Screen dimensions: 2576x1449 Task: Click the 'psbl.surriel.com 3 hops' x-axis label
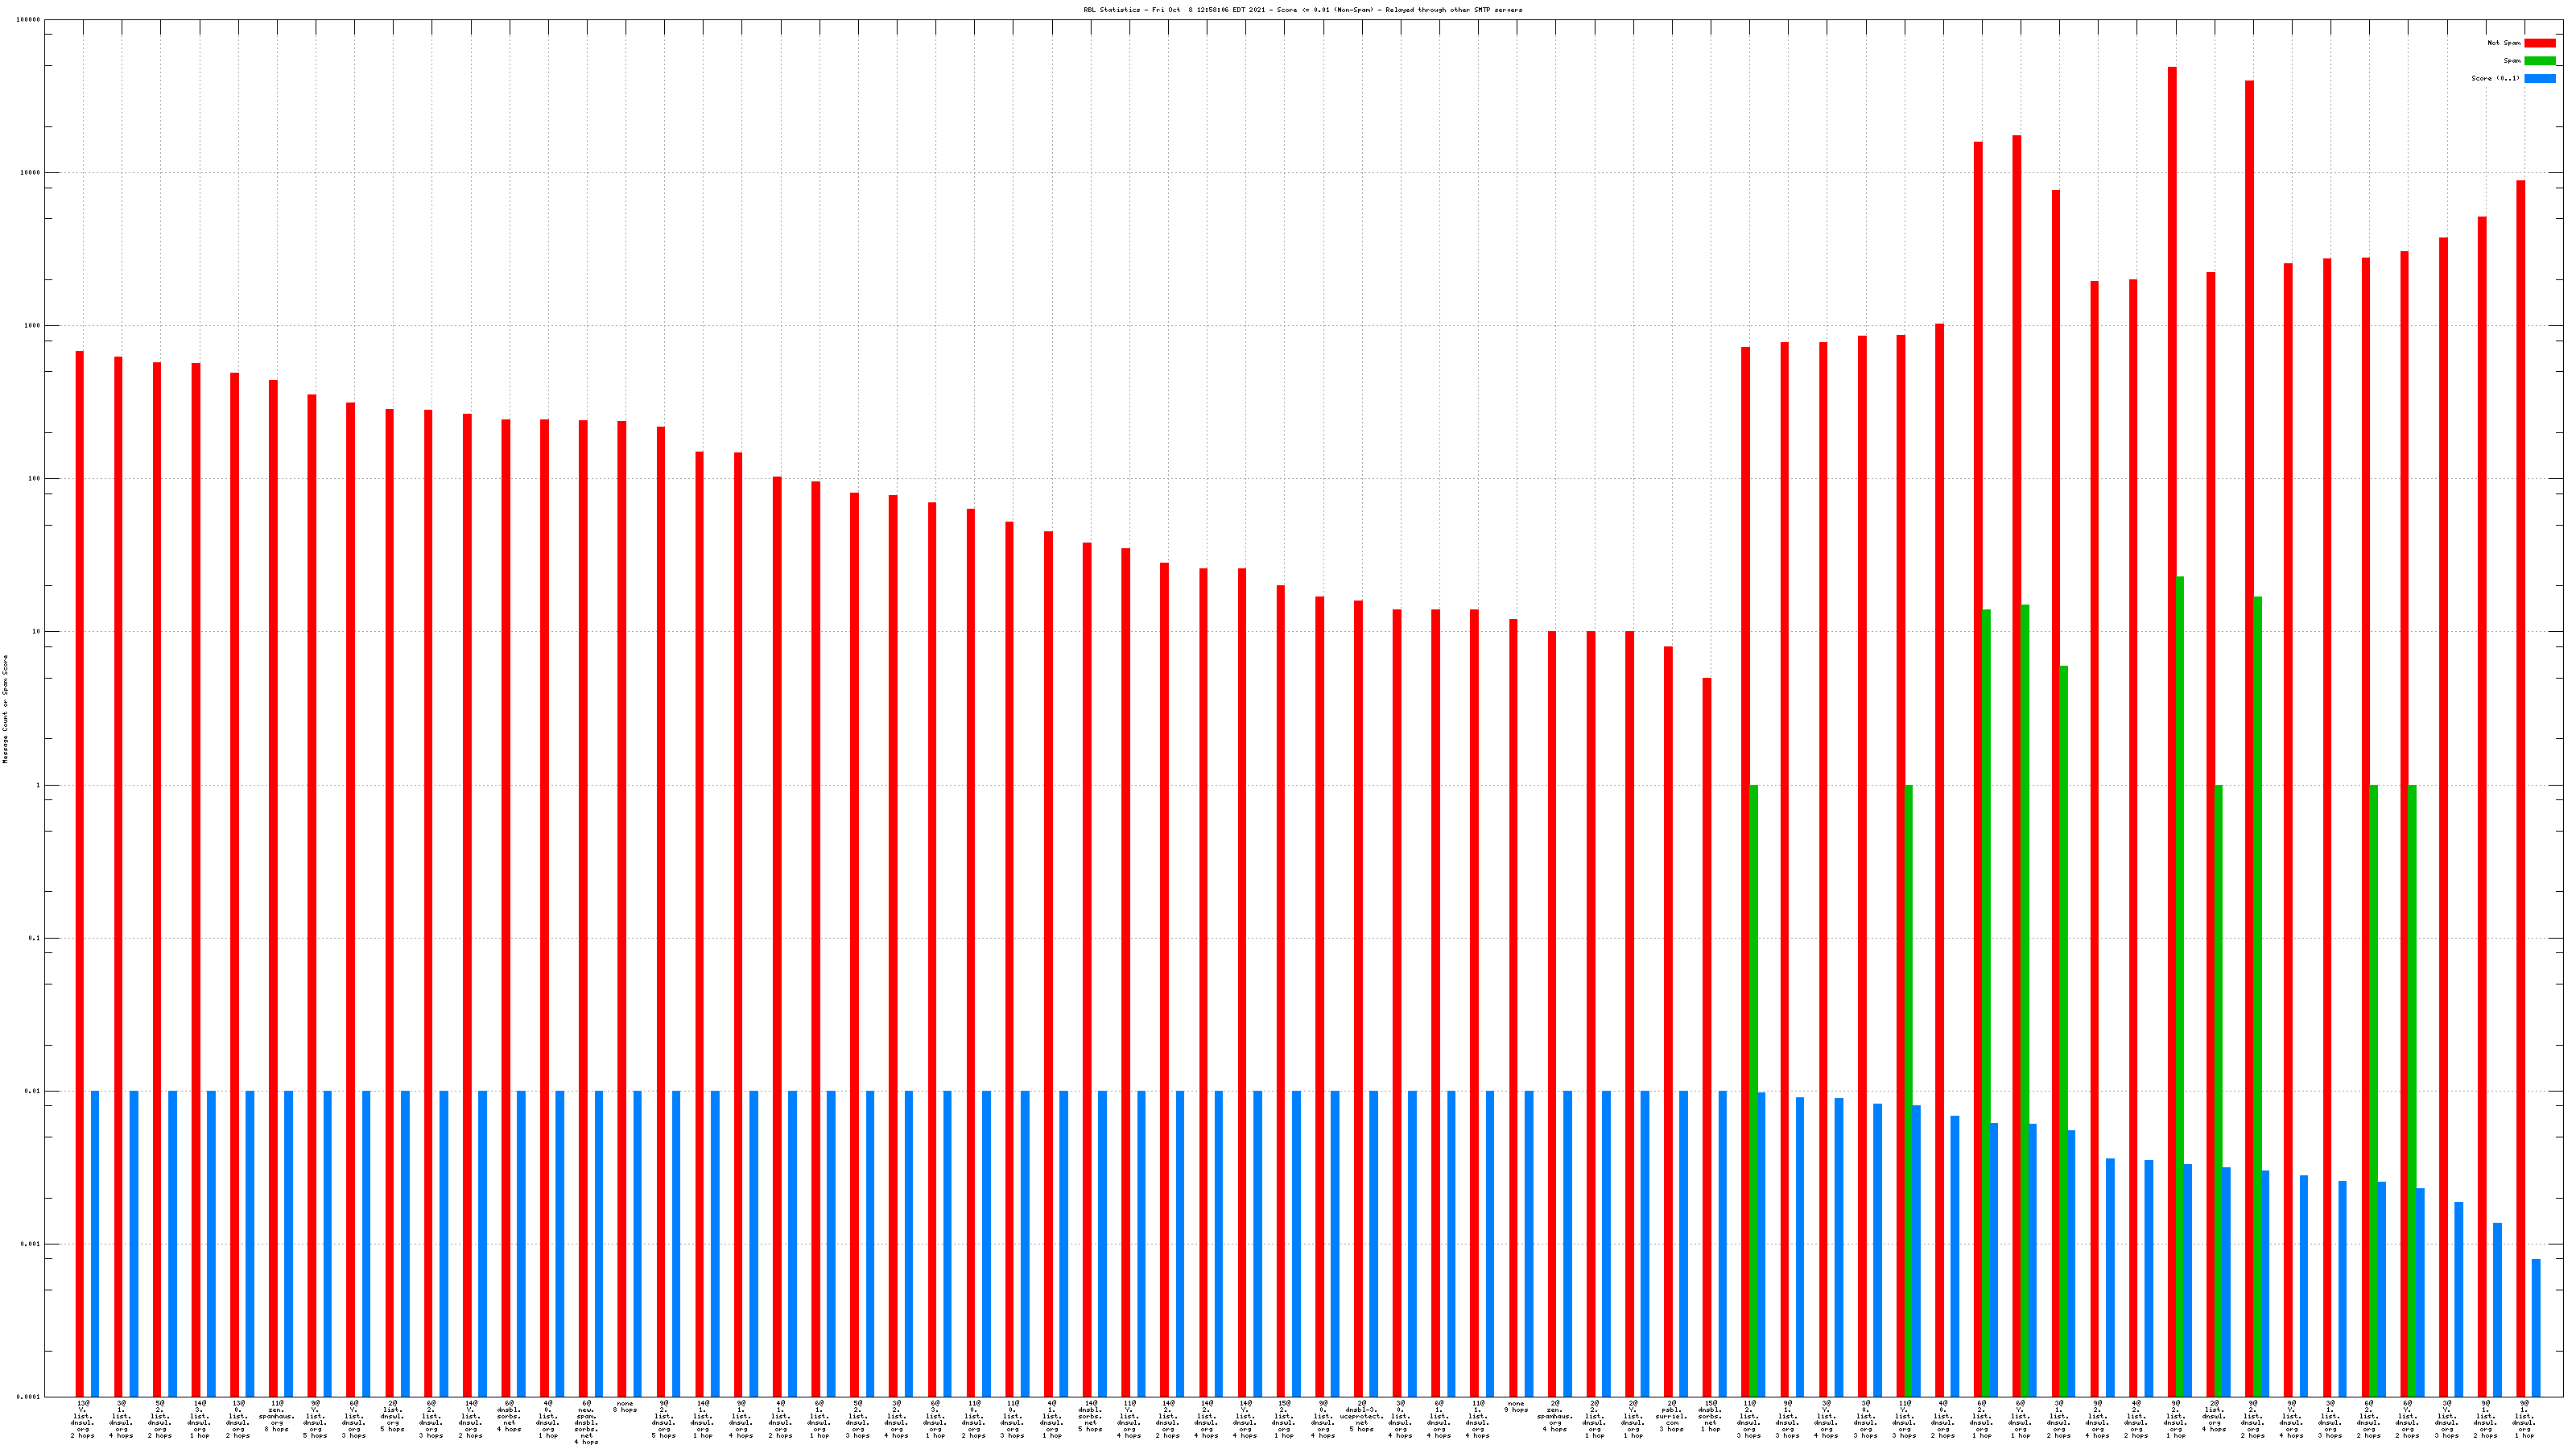click(1671, 1416)
